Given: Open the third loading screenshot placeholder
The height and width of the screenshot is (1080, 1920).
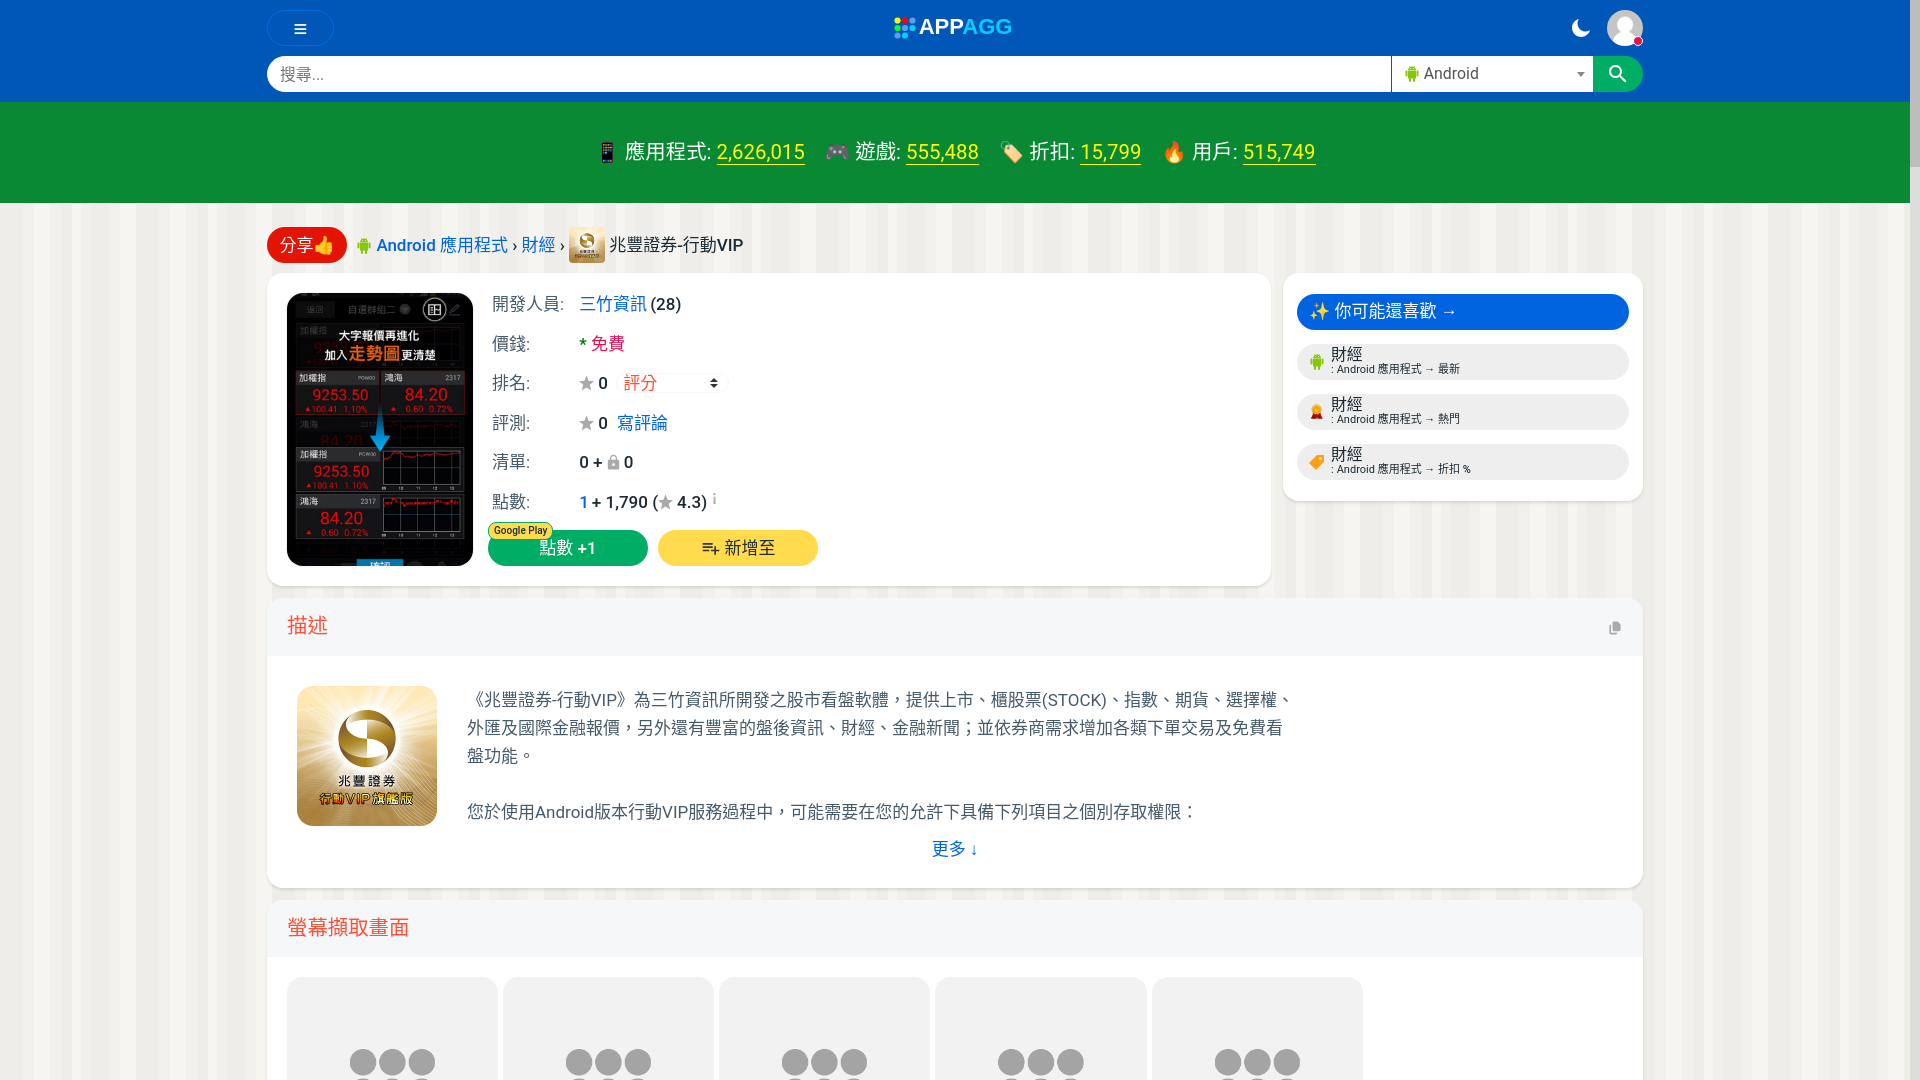Looking at the screenshot, I should click(824, 1028).
